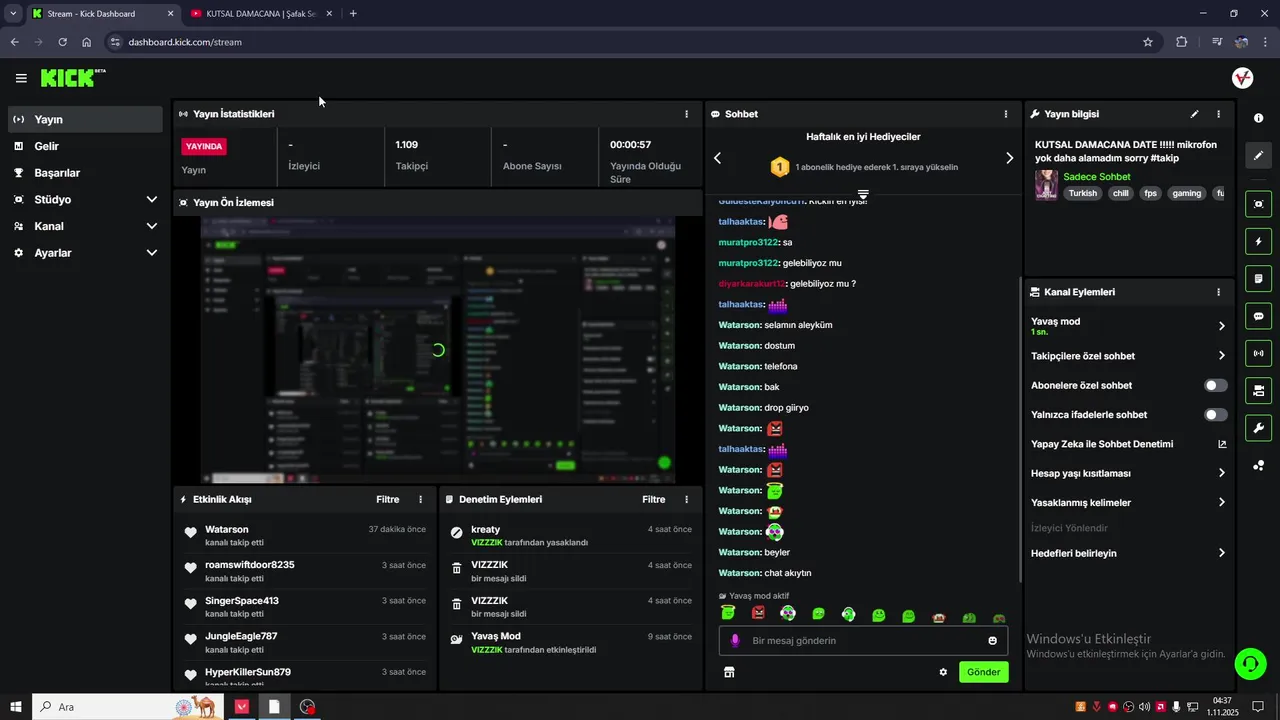Screen dimensions: 1280x720
Task: Open Hesap yaşı kısıtlaması chevron
Action: click(1221, 473)
